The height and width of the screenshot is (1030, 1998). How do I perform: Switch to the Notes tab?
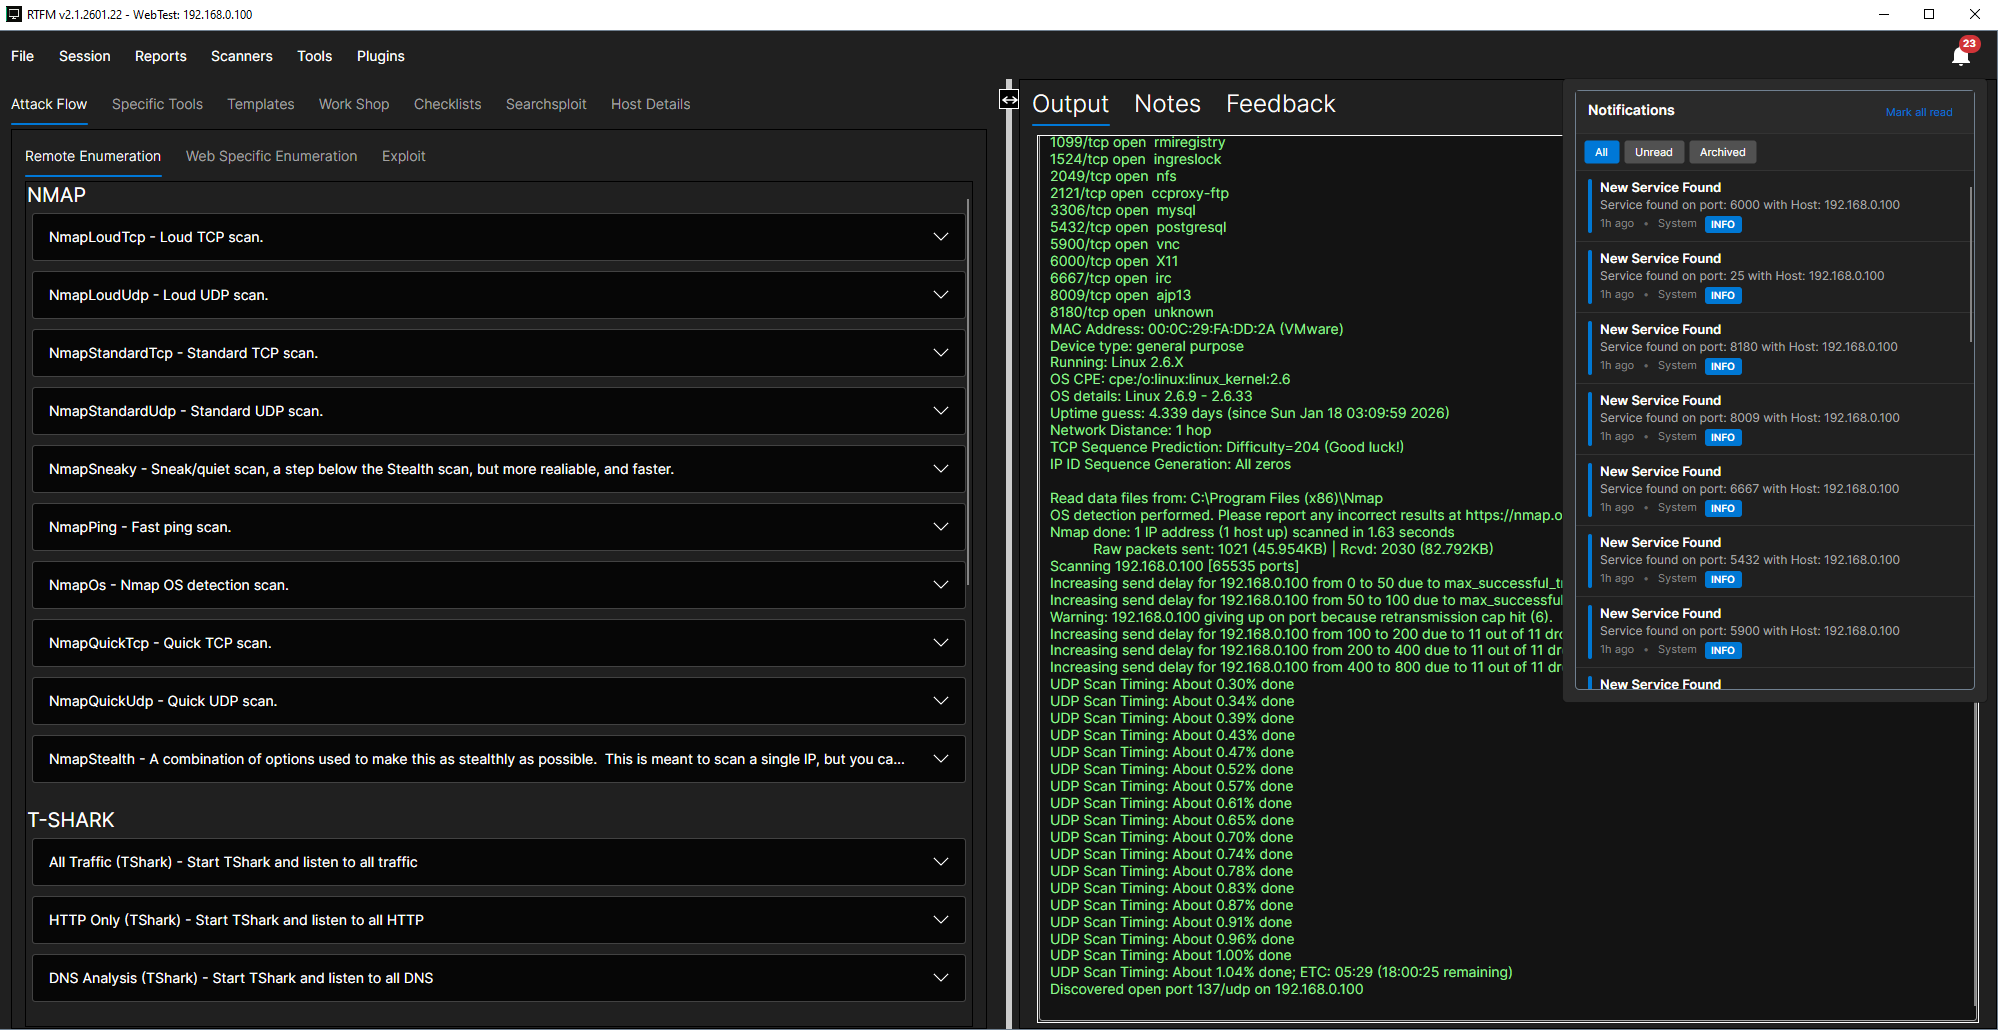coord(1166,103)
